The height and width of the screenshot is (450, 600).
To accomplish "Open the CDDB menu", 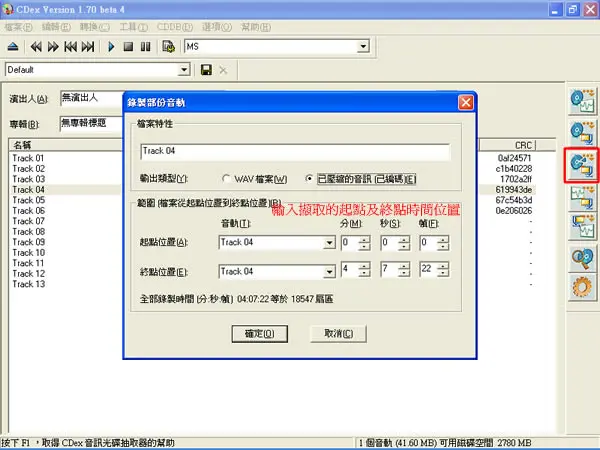I will click(175, 27).
